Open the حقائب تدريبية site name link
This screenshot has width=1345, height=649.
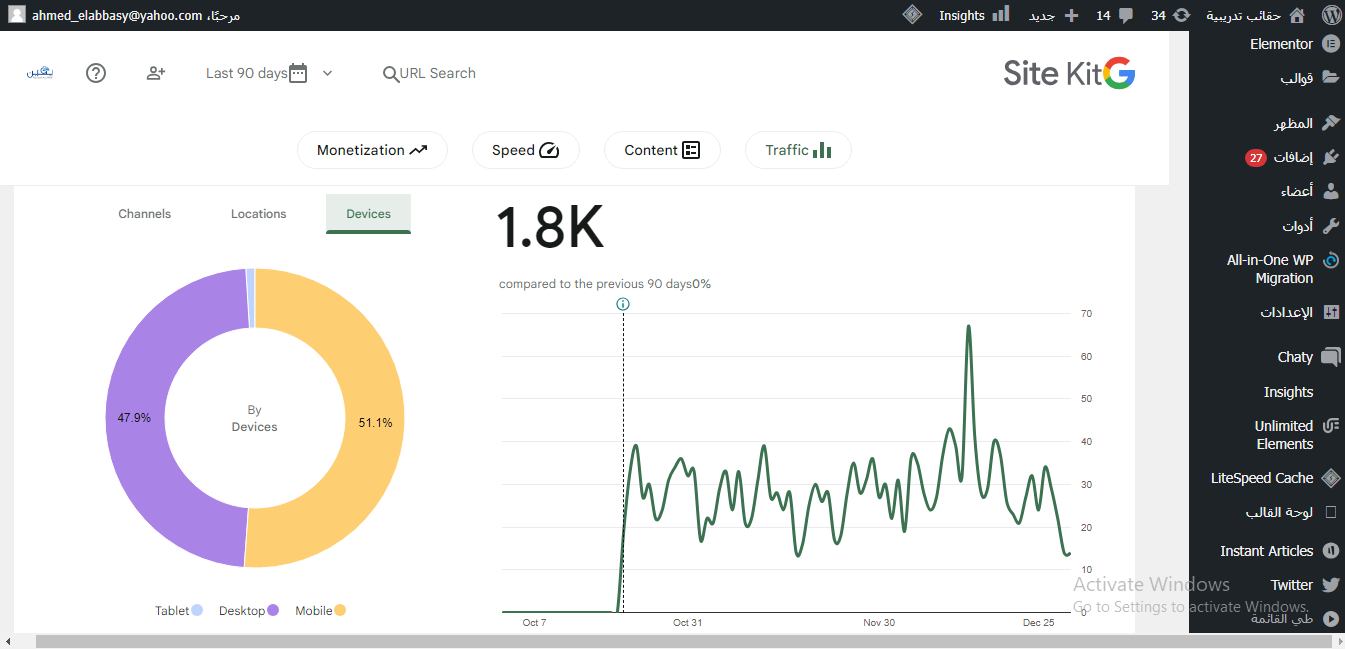pyautogui.click(x=1243, y=15)
